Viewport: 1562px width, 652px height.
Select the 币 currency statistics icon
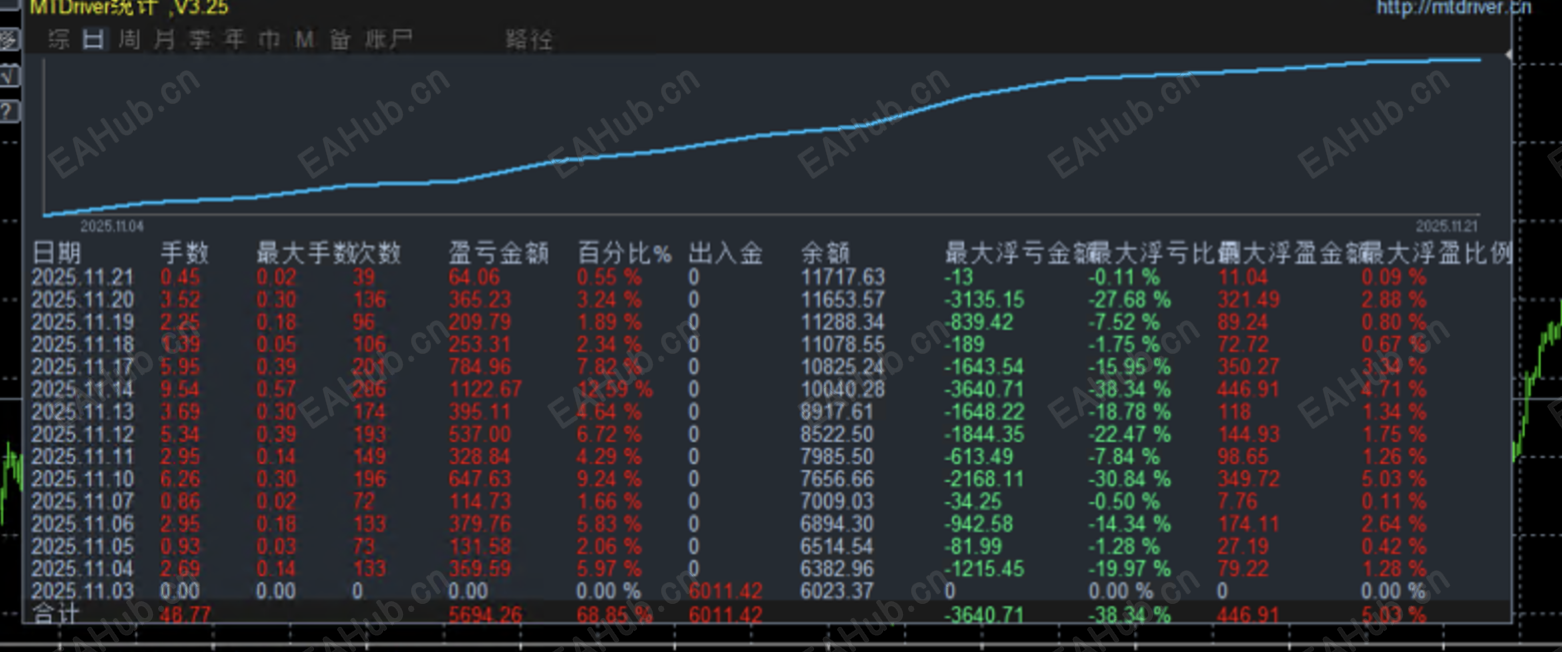coord(266,41)
